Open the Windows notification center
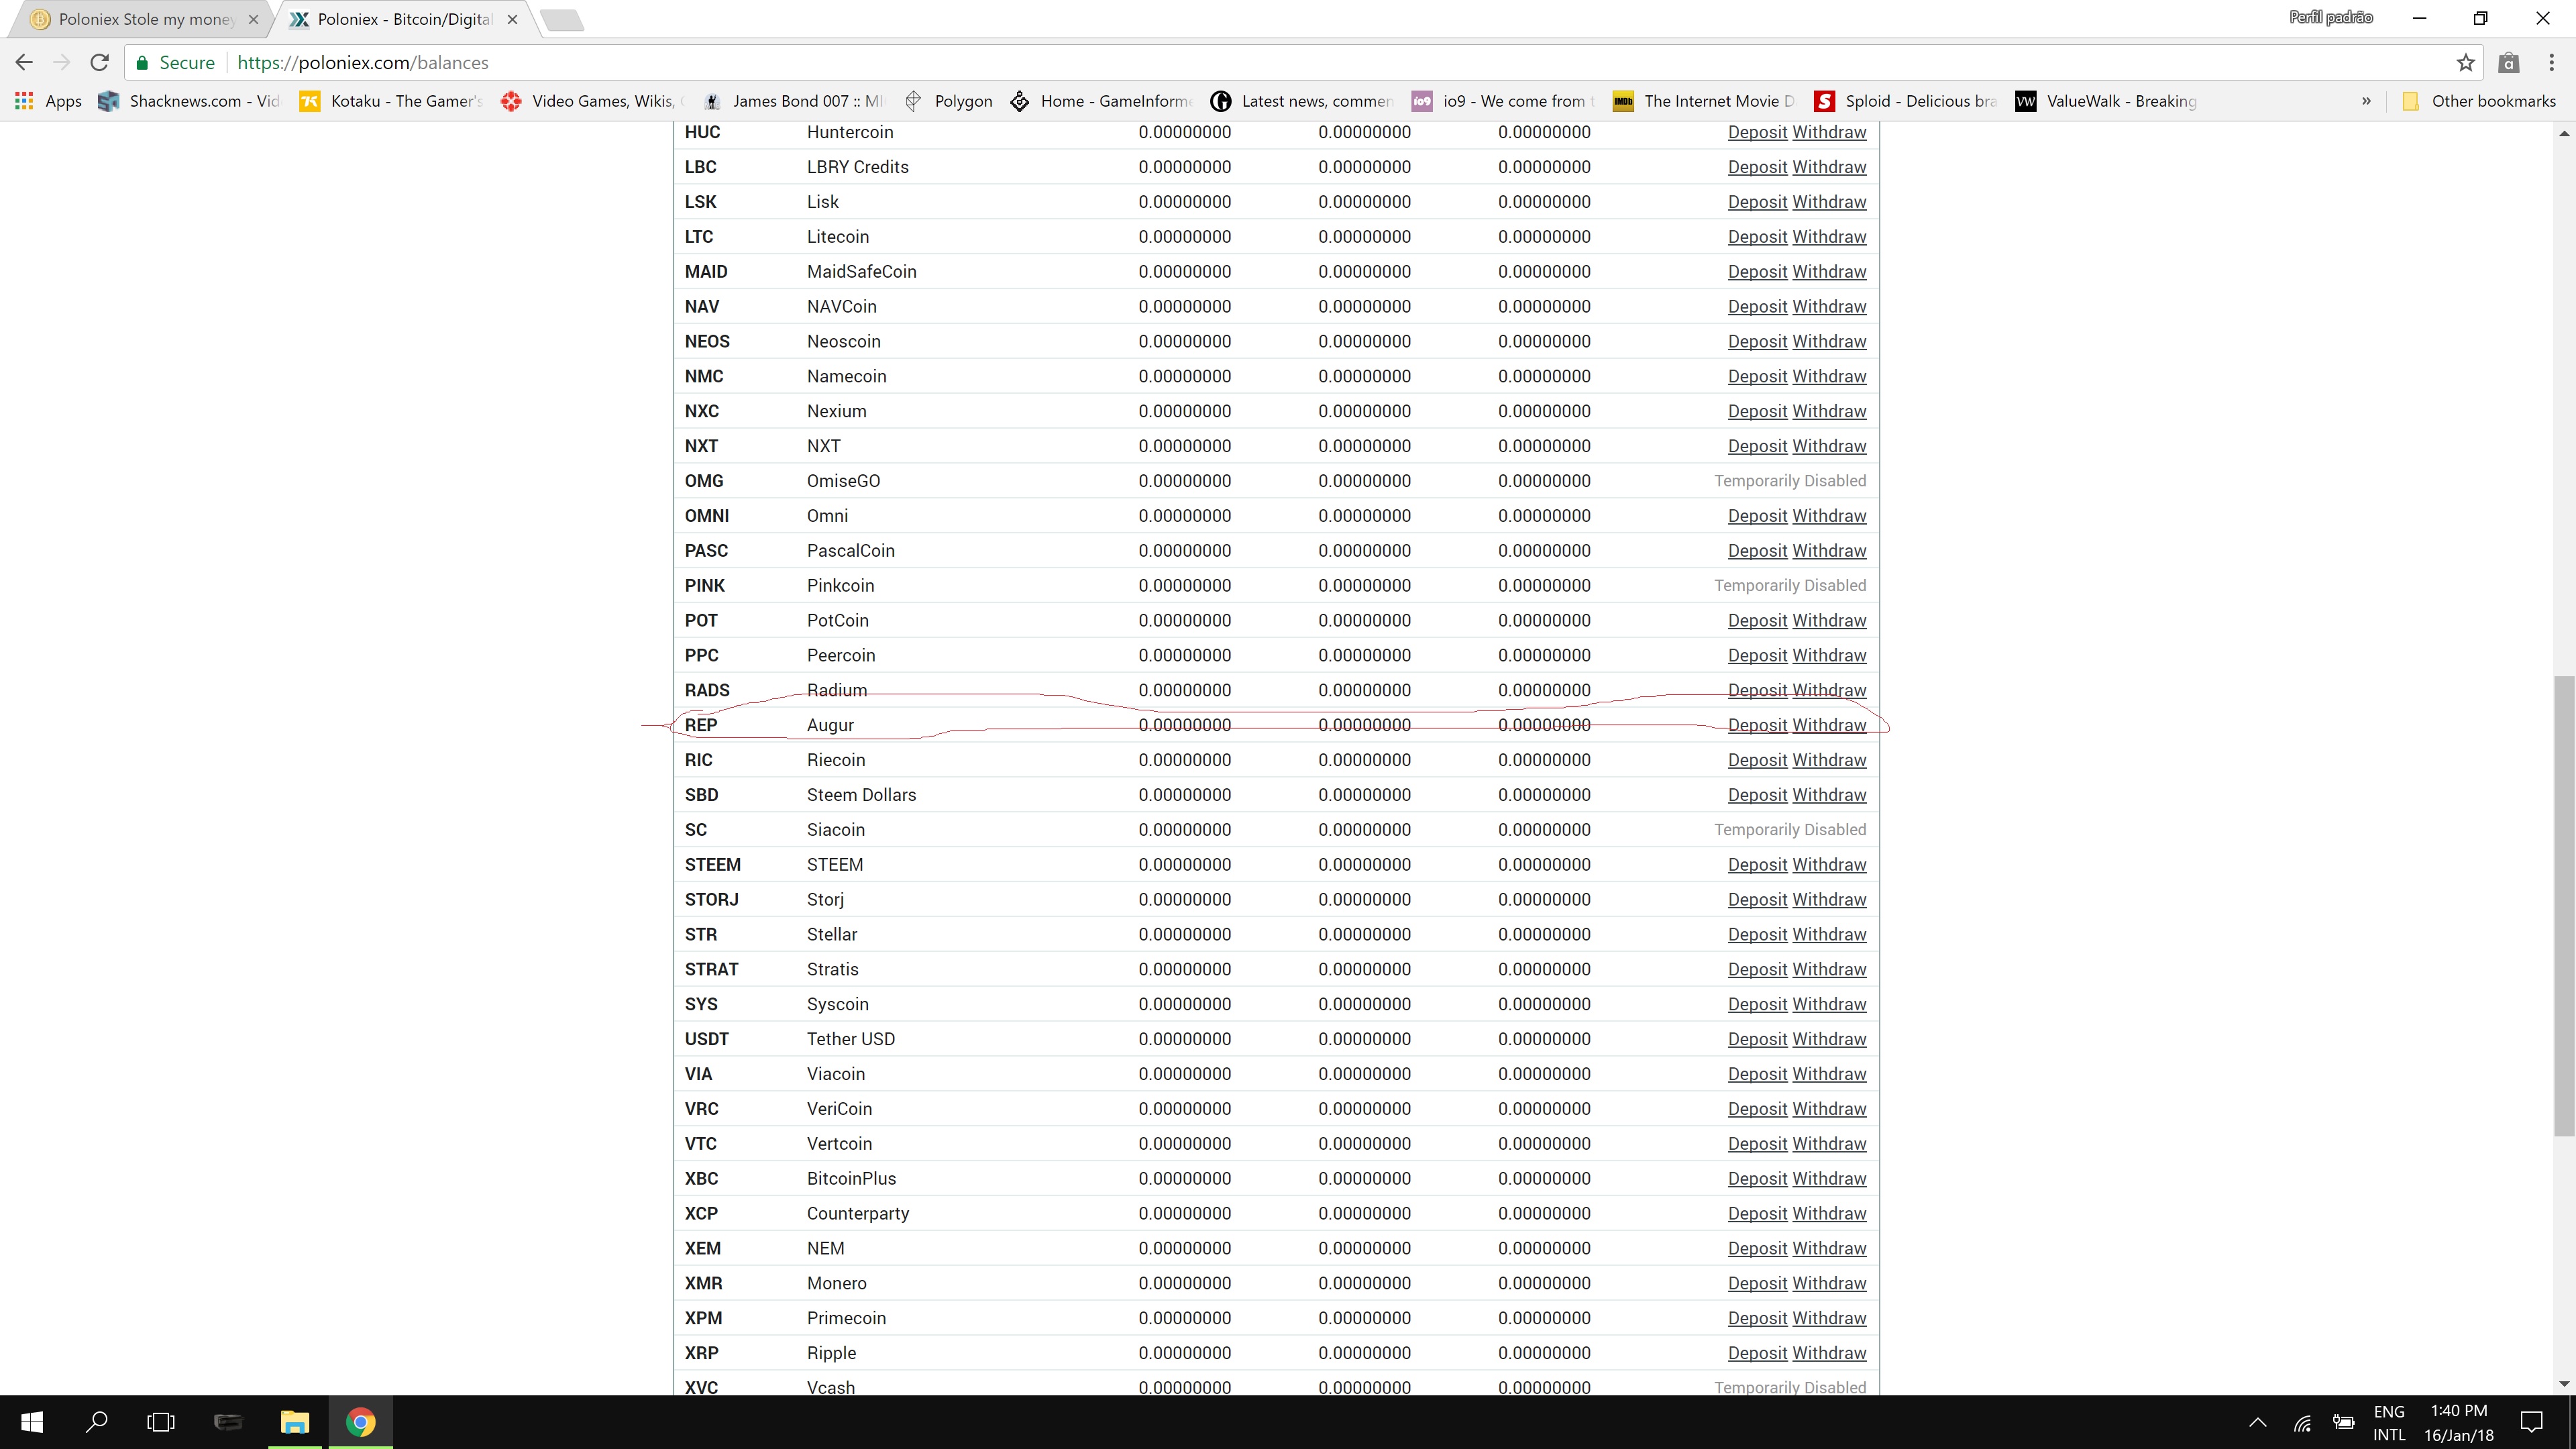The image size is (2576, 1449). click(2532, 1422)
